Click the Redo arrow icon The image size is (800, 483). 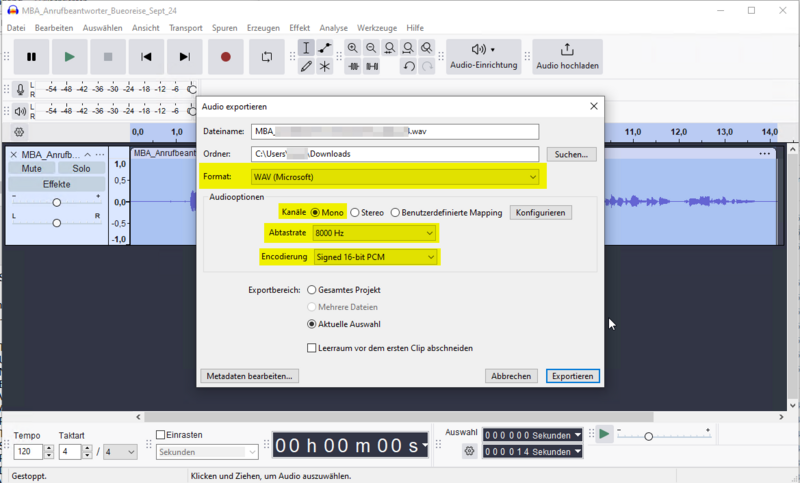click(x=427, y=66)
